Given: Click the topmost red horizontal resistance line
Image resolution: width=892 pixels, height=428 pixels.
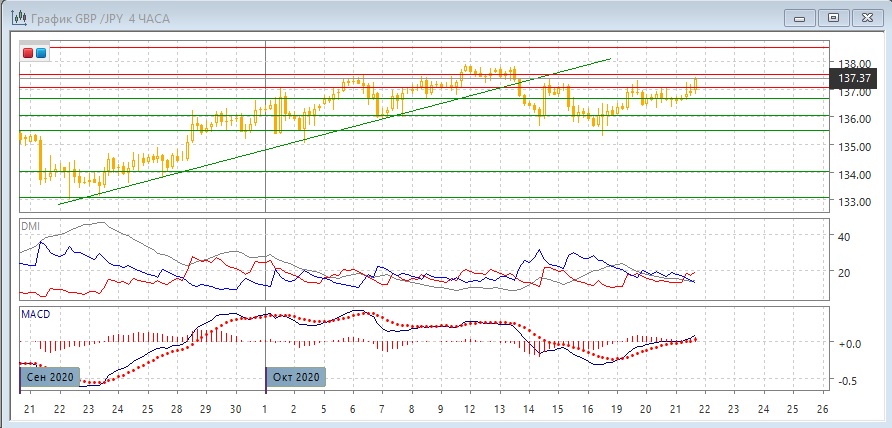Looking at the screenshot, I should pos(400,47).
